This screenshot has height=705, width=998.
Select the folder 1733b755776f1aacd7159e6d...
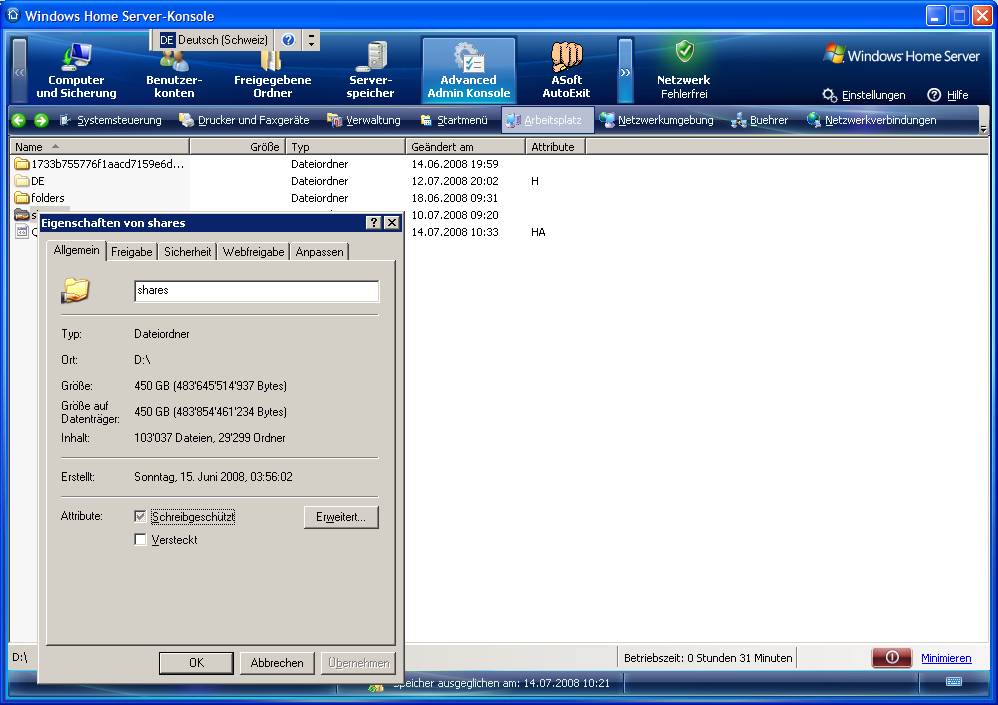tap(99, 164)
